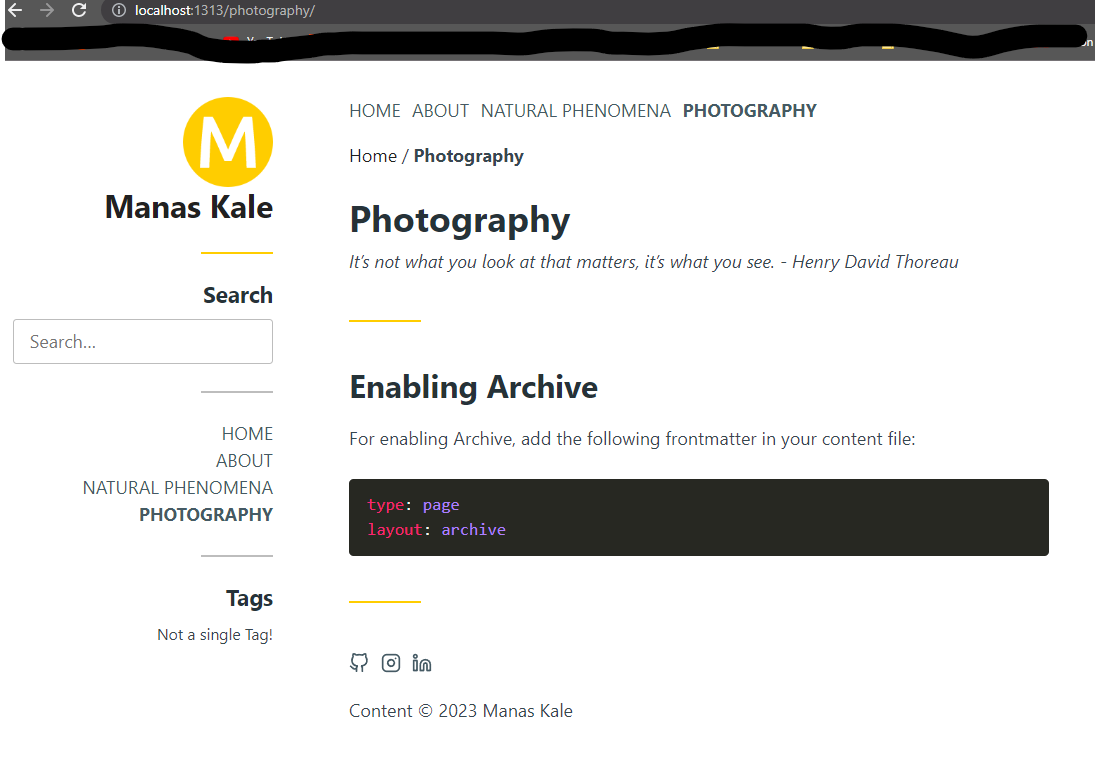
Task: Click the Manas Kale name in copyright footer
Action: pyautogui.click(x=527, y=710)
